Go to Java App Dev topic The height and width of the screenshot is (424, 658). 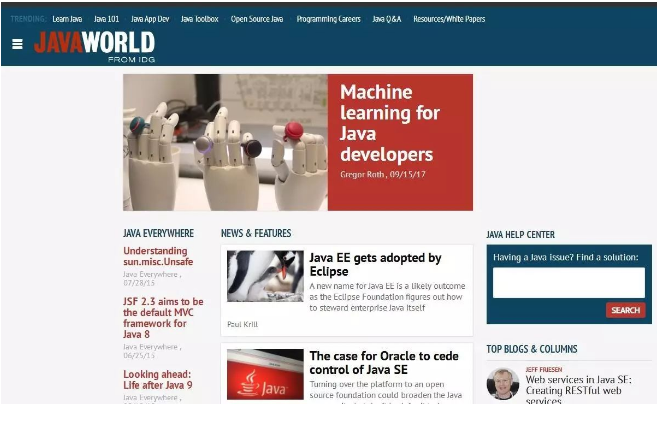pyautogui.click(x=150, y=19)
